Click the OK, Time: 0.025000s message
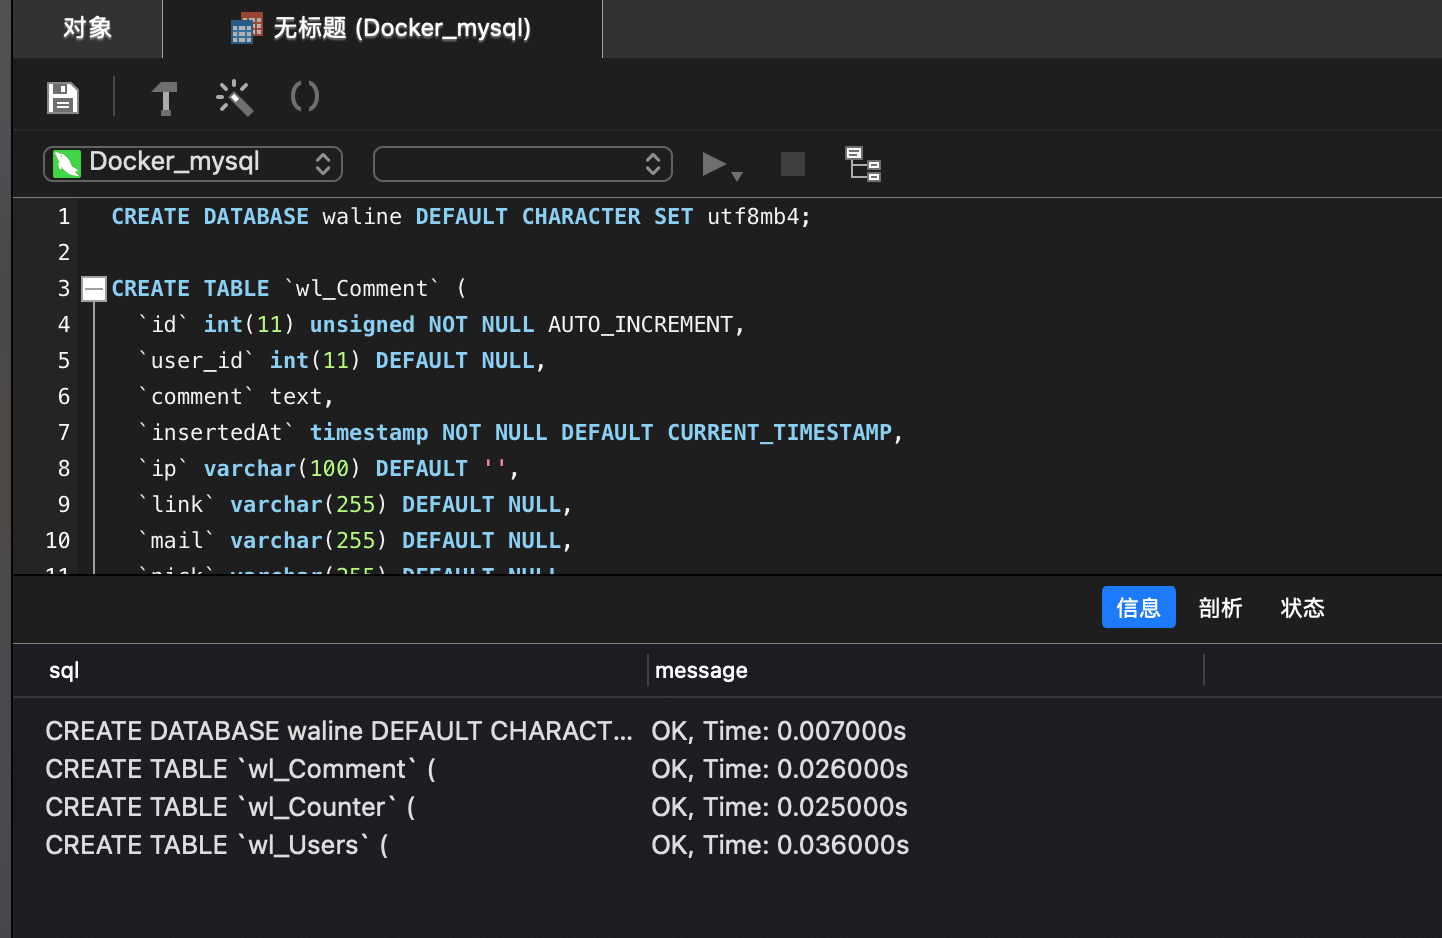 [x=780, y=807]
